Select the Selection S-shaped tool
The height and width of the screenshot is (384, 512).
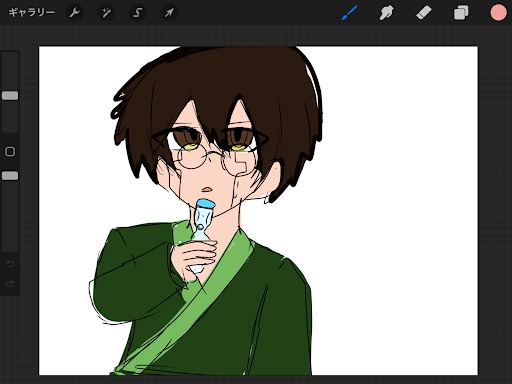(138, 13)
